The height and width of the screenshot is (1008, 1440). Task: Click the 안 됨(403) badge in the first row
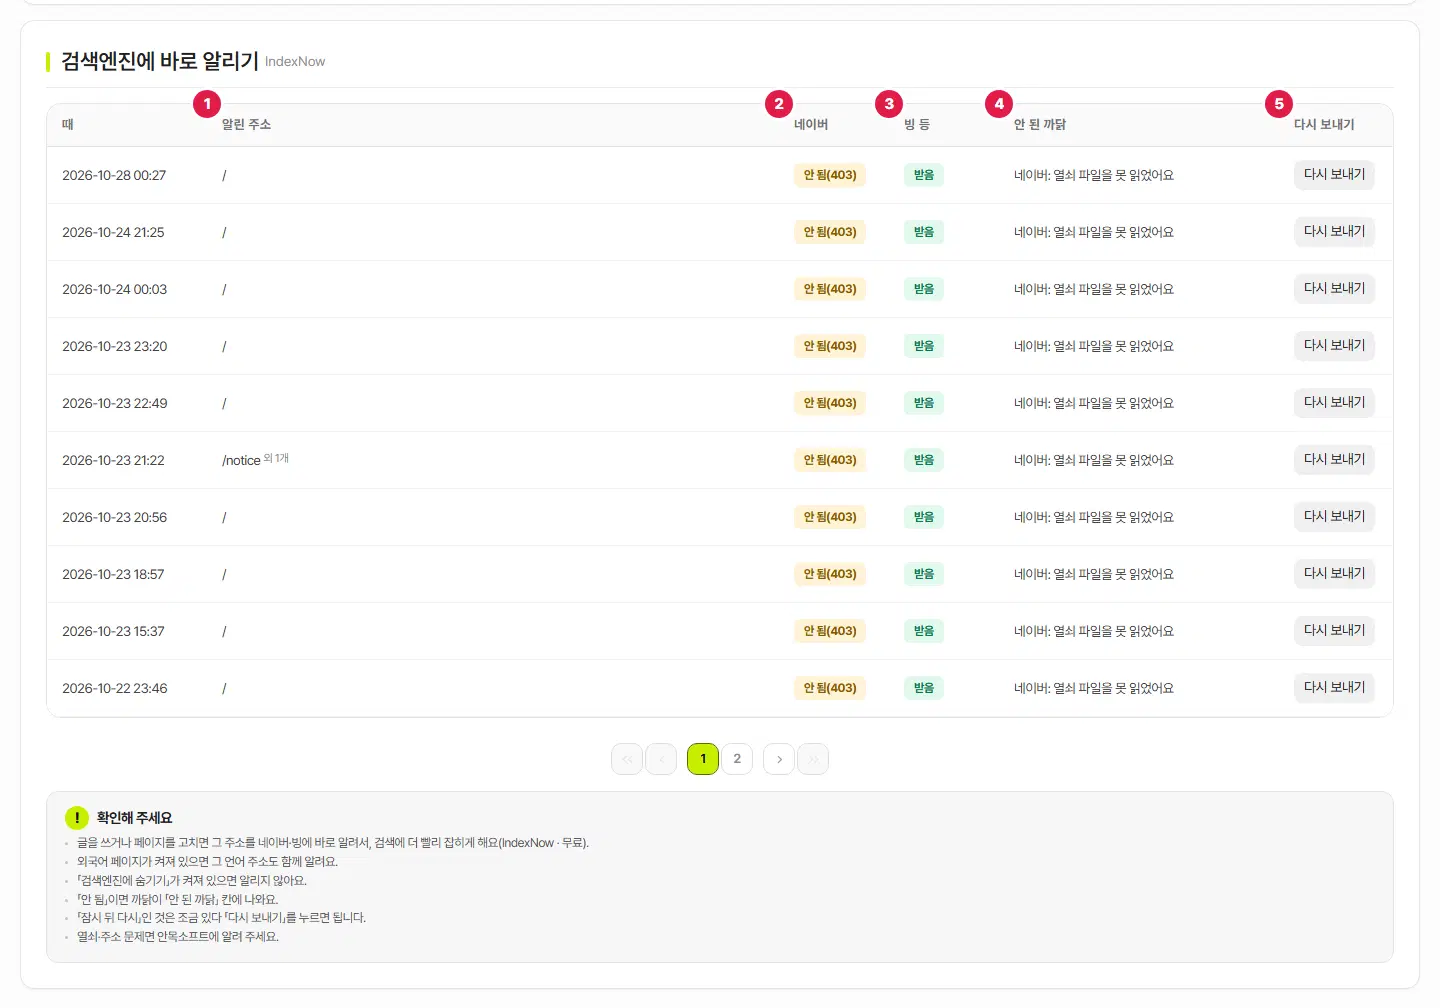tap(830, 175)
